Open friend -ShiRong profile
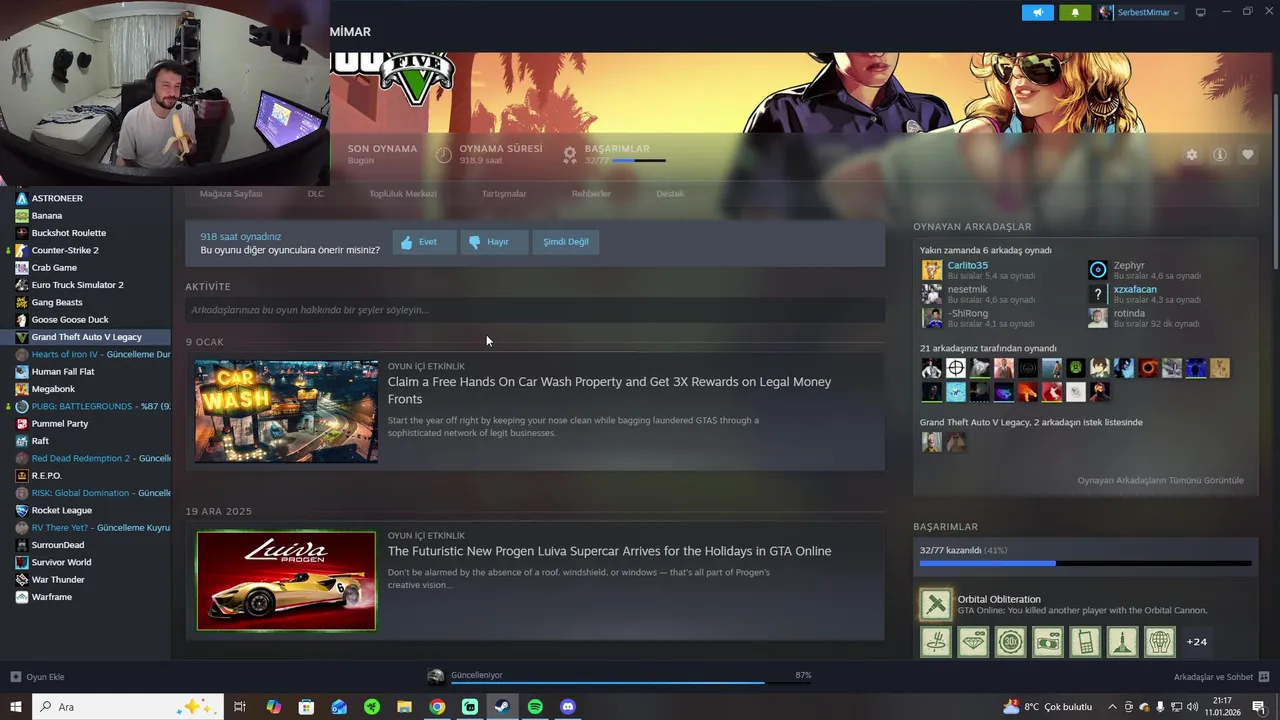1280x720 pixels. click(x=968, y=314)
